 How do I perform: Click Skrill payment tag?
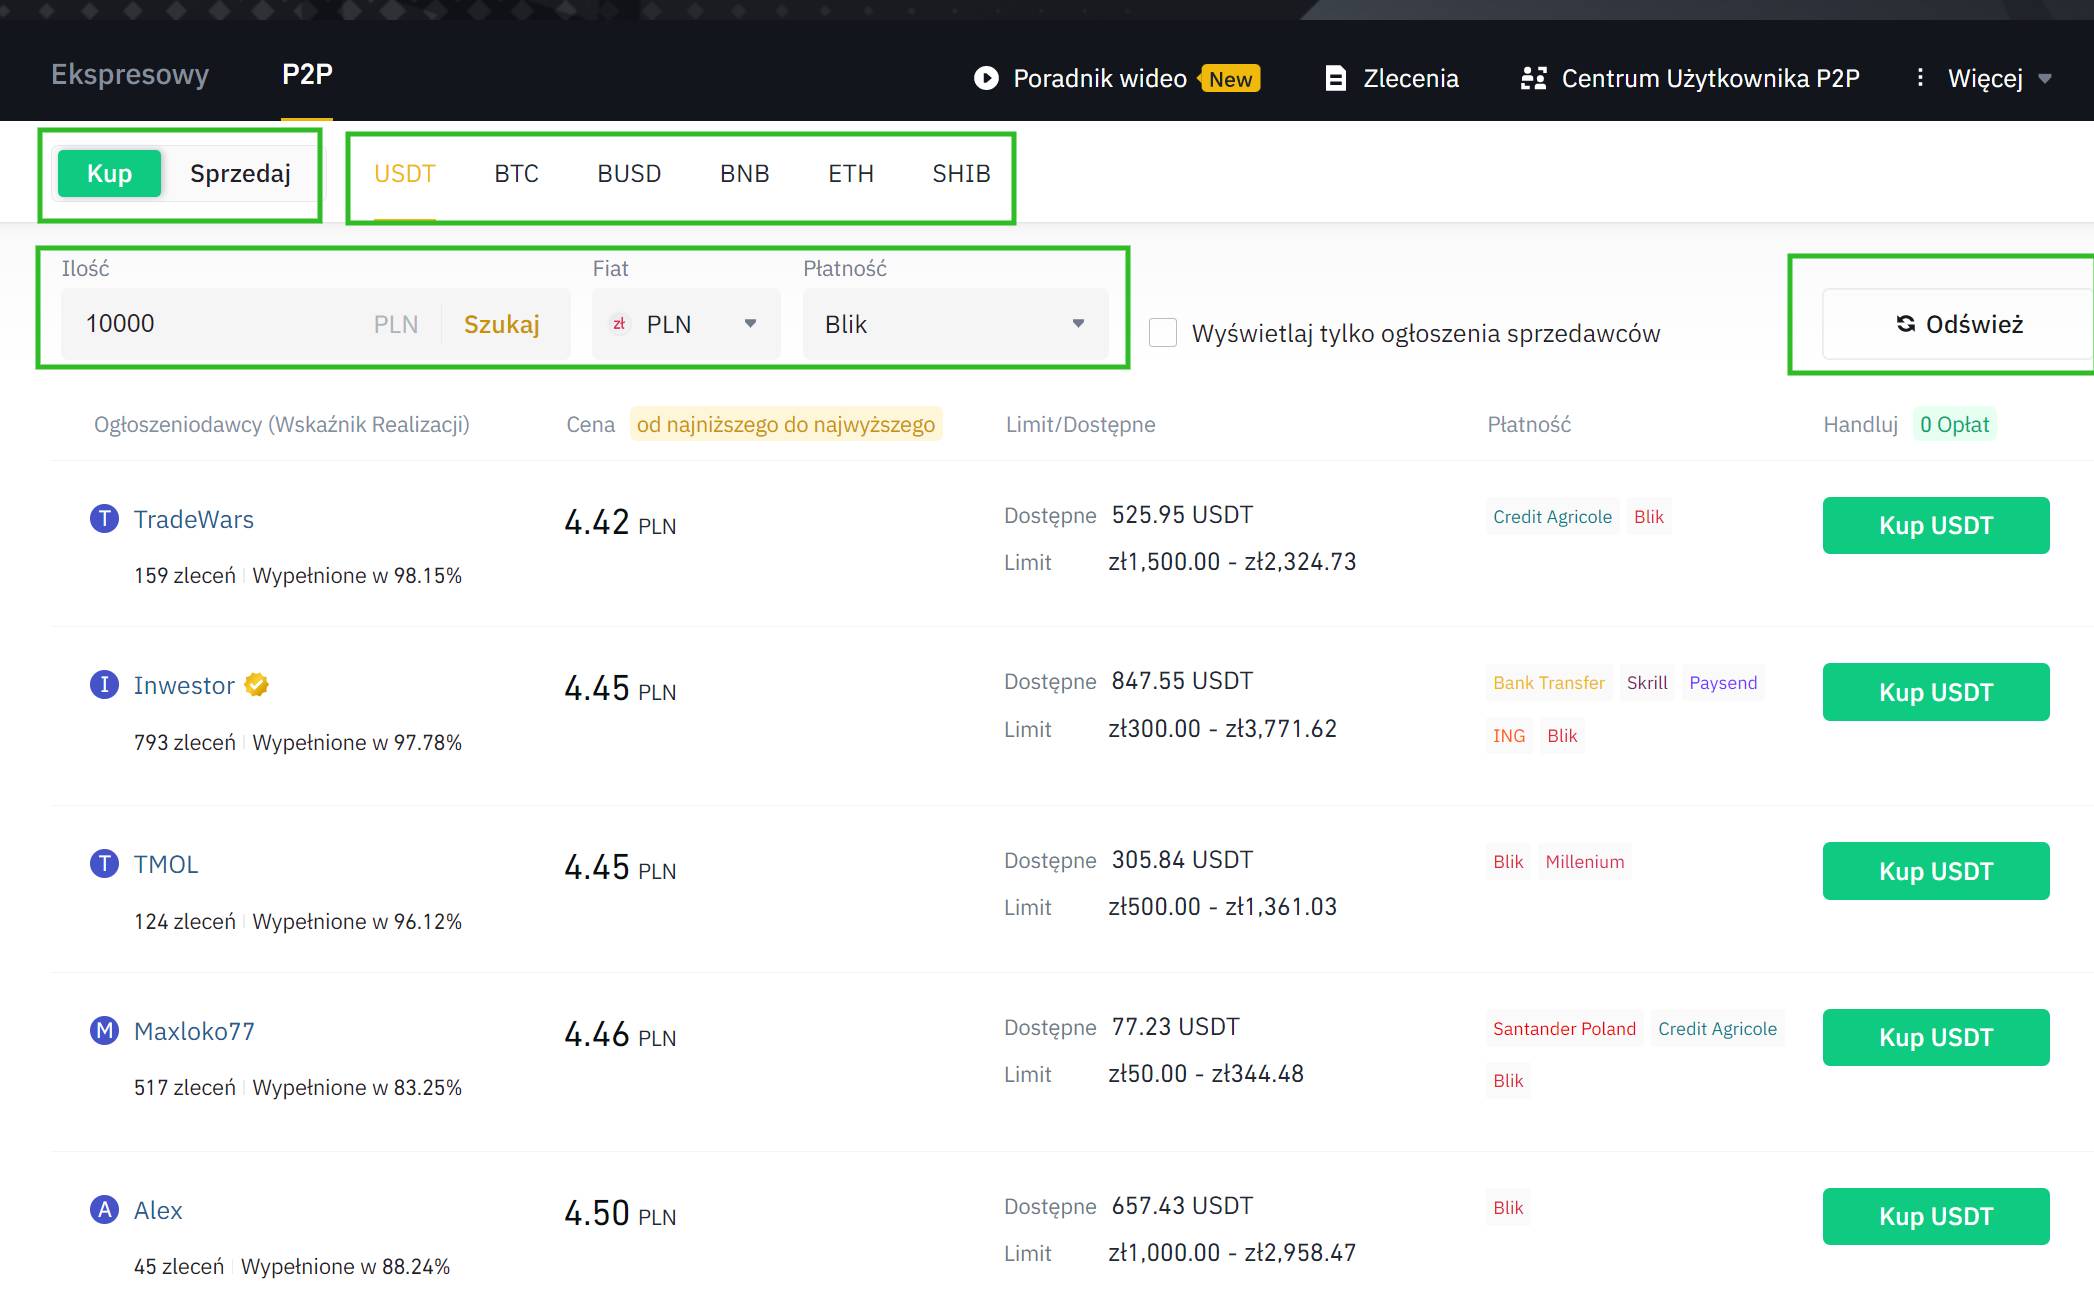(1647, 682)
